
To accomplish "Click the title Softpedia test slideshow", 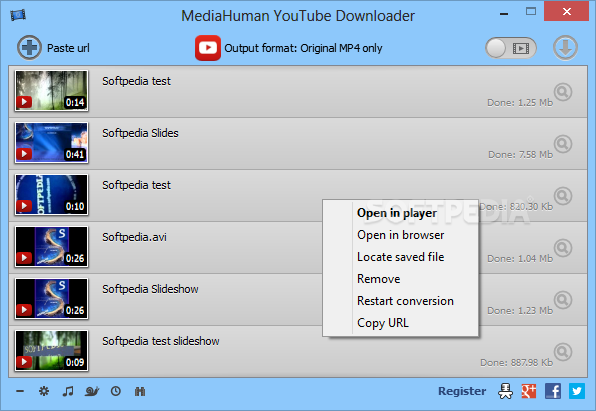I will [x=161, y=341].
